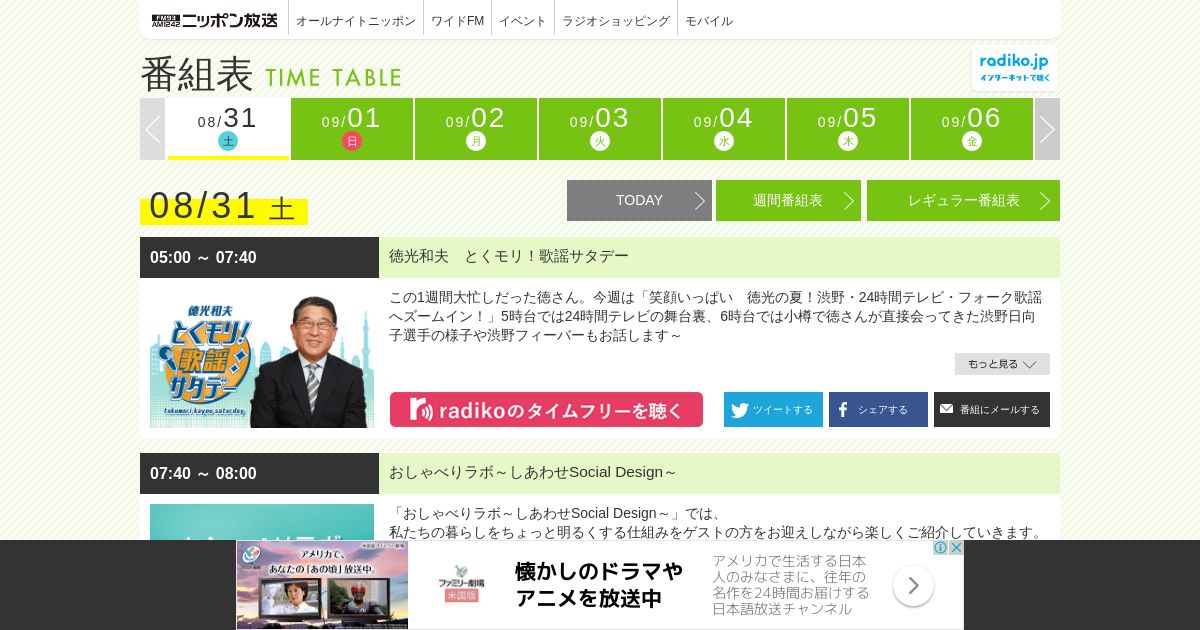The width and height of the screenshot is (1200, 630).
Task: Open オールナイトニッポン menu item
Action: click(356, 20)
